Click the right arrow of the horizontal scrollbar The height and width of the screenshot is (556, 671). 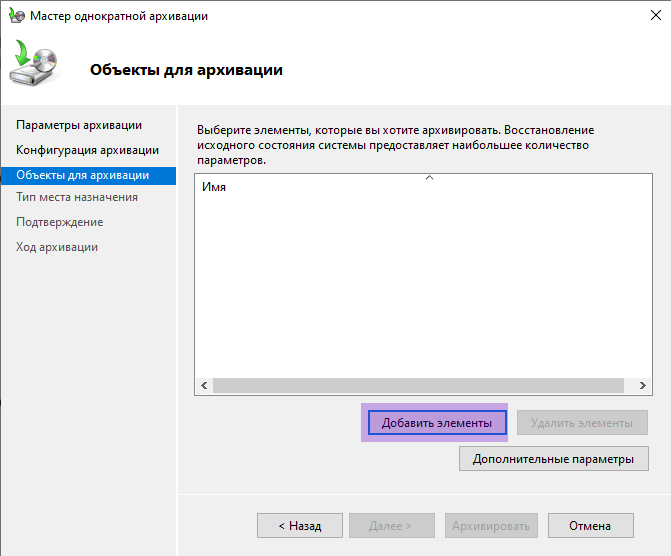coord(642,385)
